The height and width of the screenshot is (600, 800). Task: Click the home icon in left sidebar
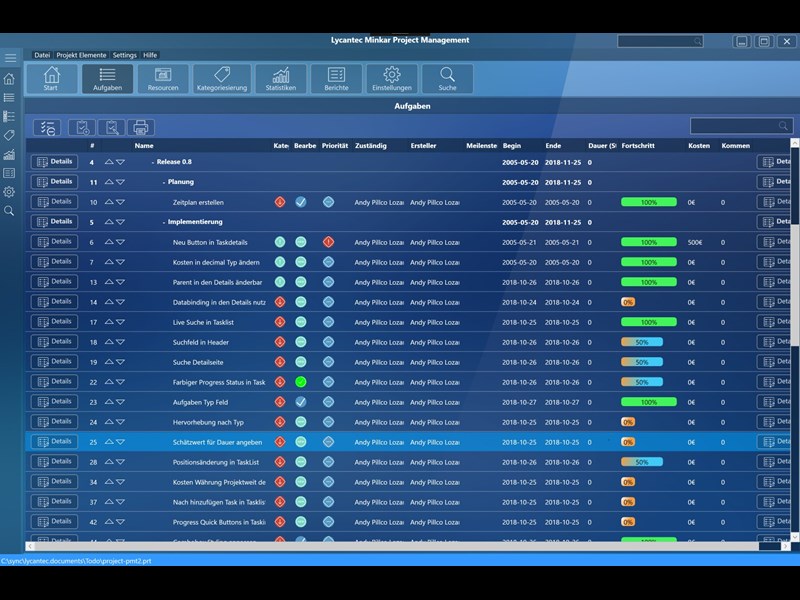9,79
